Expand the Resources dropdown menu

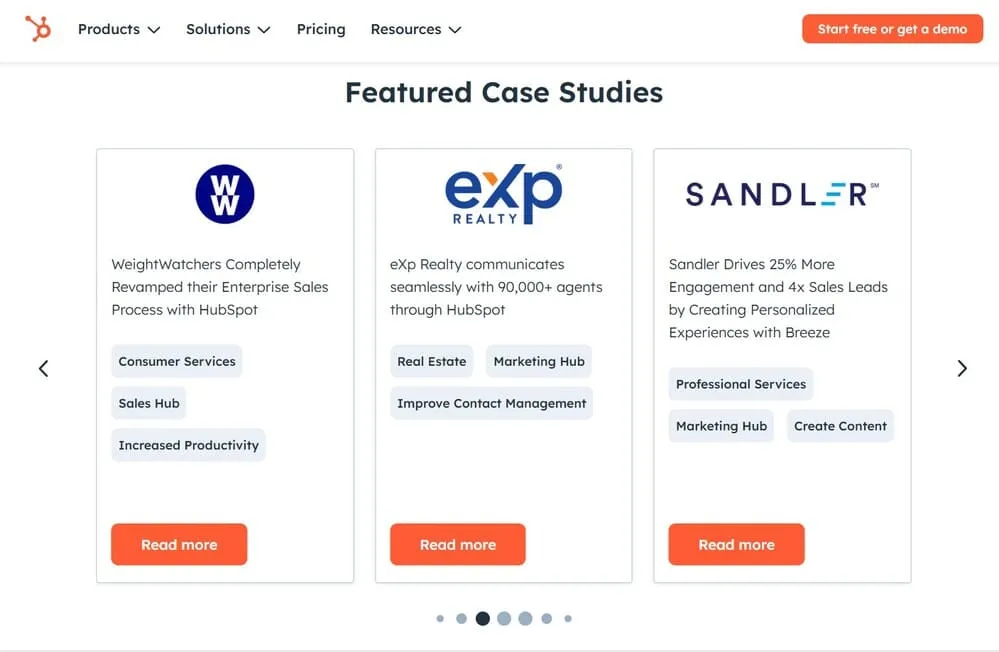coord(415,29)
